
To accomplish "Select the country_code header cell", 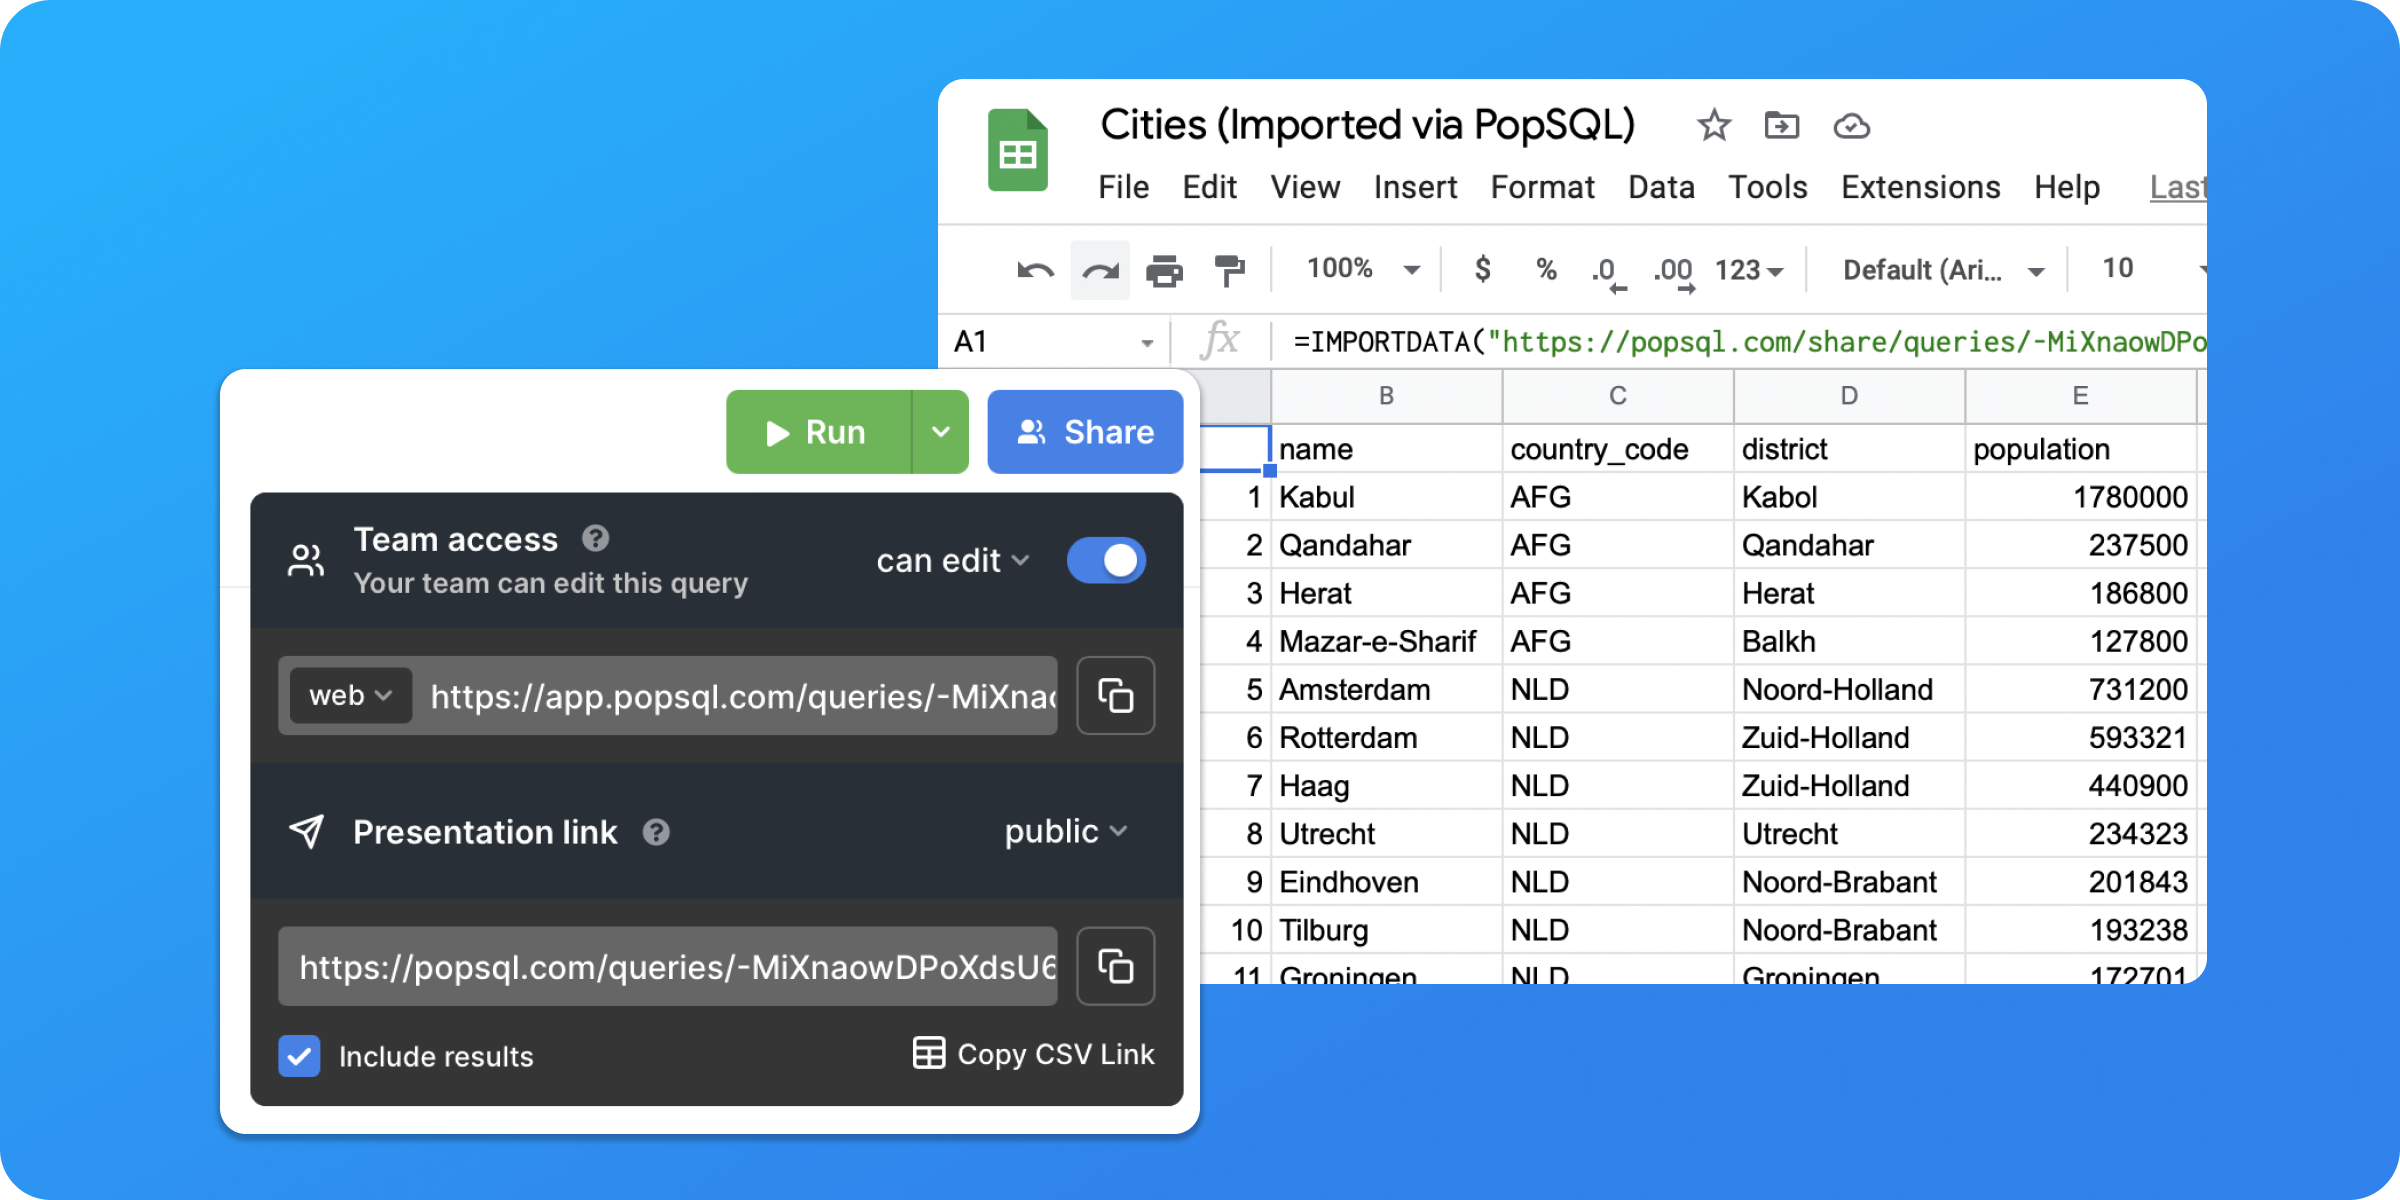I will coord(1618,449).
